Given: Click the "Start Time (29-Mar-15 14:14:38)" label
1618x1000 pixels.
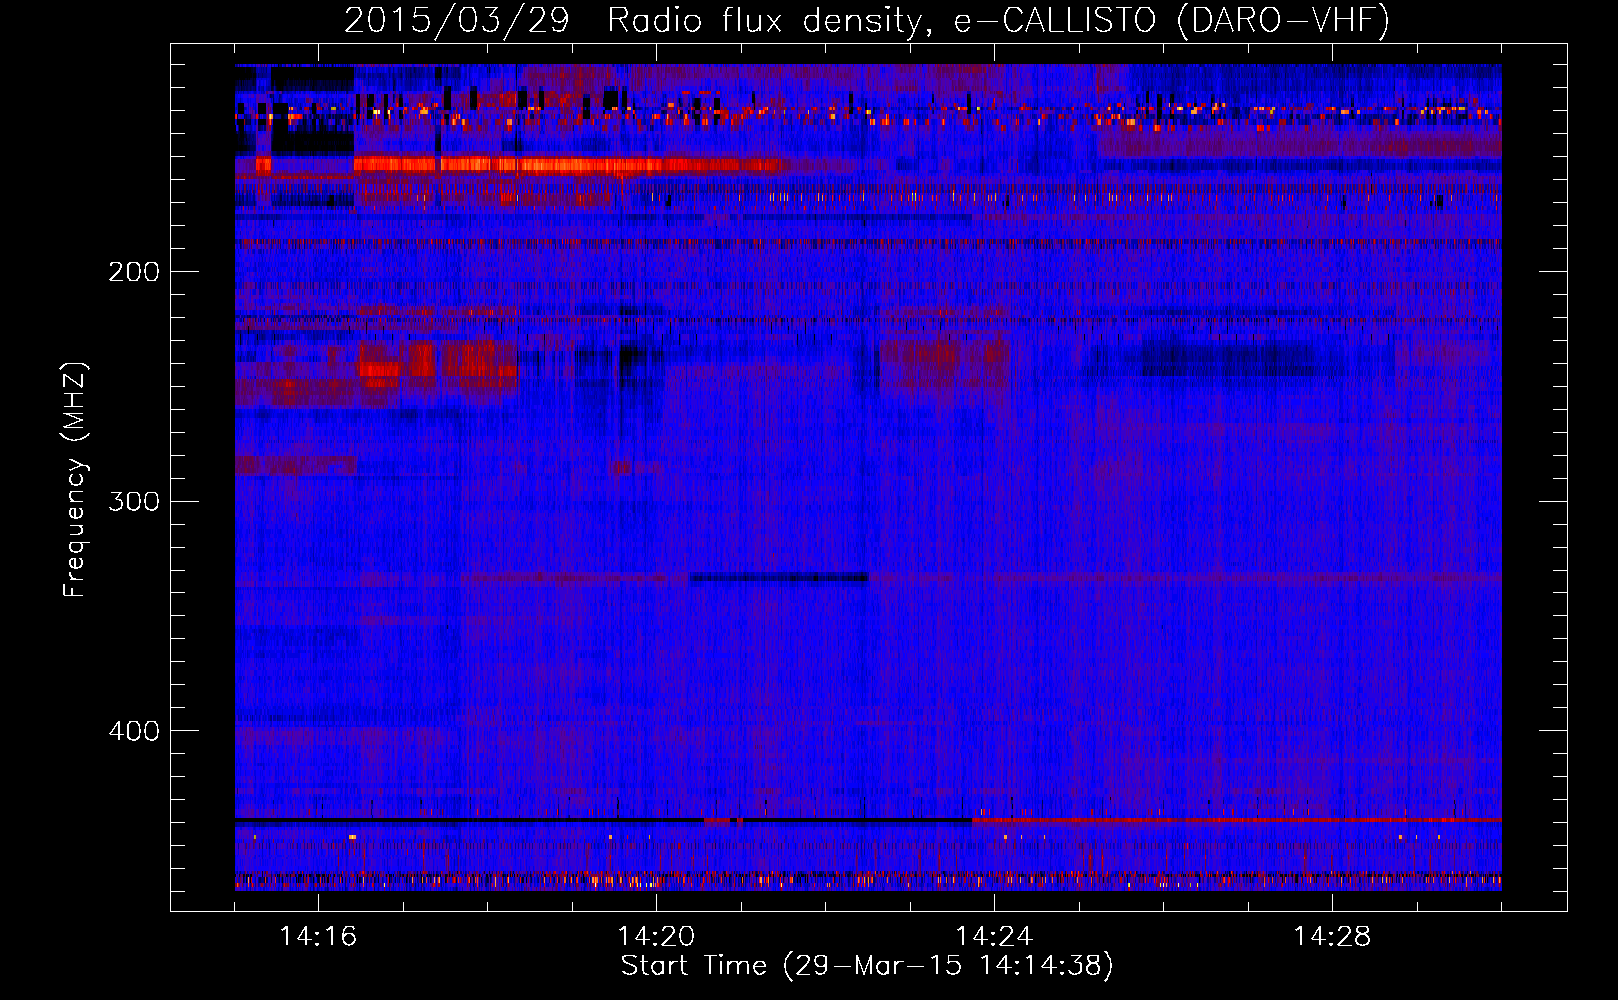Looking at the screenshot, I should (867, 966).
